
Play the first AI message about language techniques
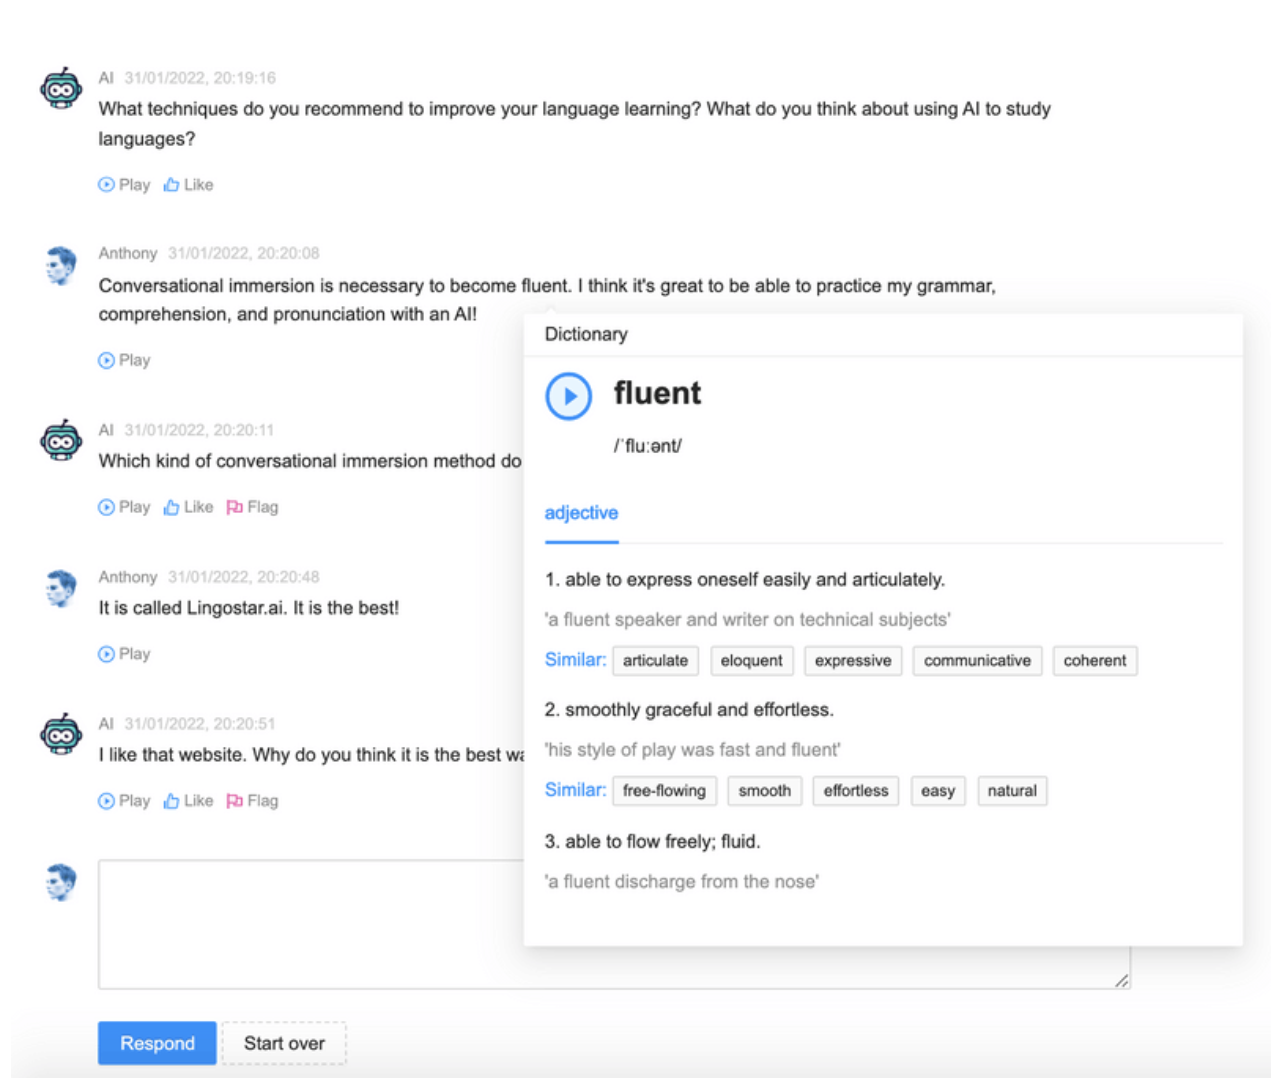click(x=124, y=185)
